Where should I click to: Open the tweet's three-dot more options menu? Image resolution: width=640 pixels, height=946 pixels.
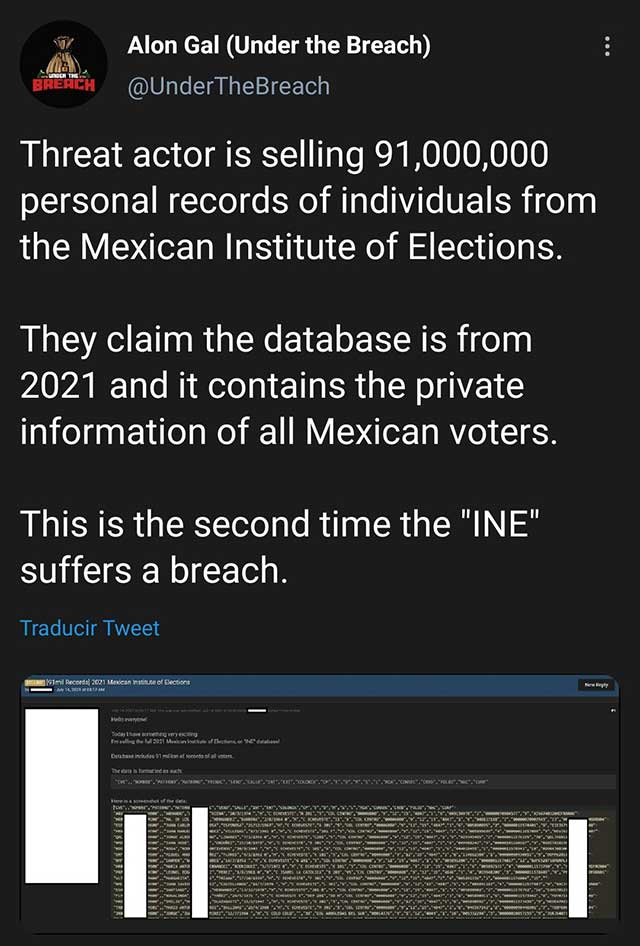tap(606, 47)
